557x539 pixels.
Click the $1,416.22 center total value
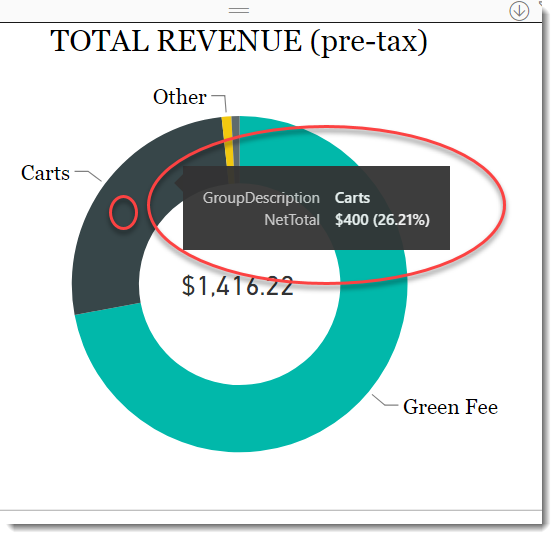pos(237,286)
